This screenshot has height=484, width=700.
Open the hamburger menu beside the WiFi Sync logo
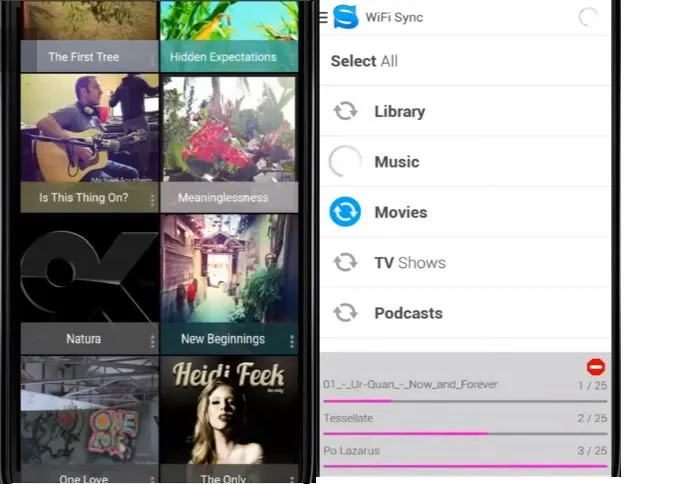pyautogui.click(x=324, y=17)
